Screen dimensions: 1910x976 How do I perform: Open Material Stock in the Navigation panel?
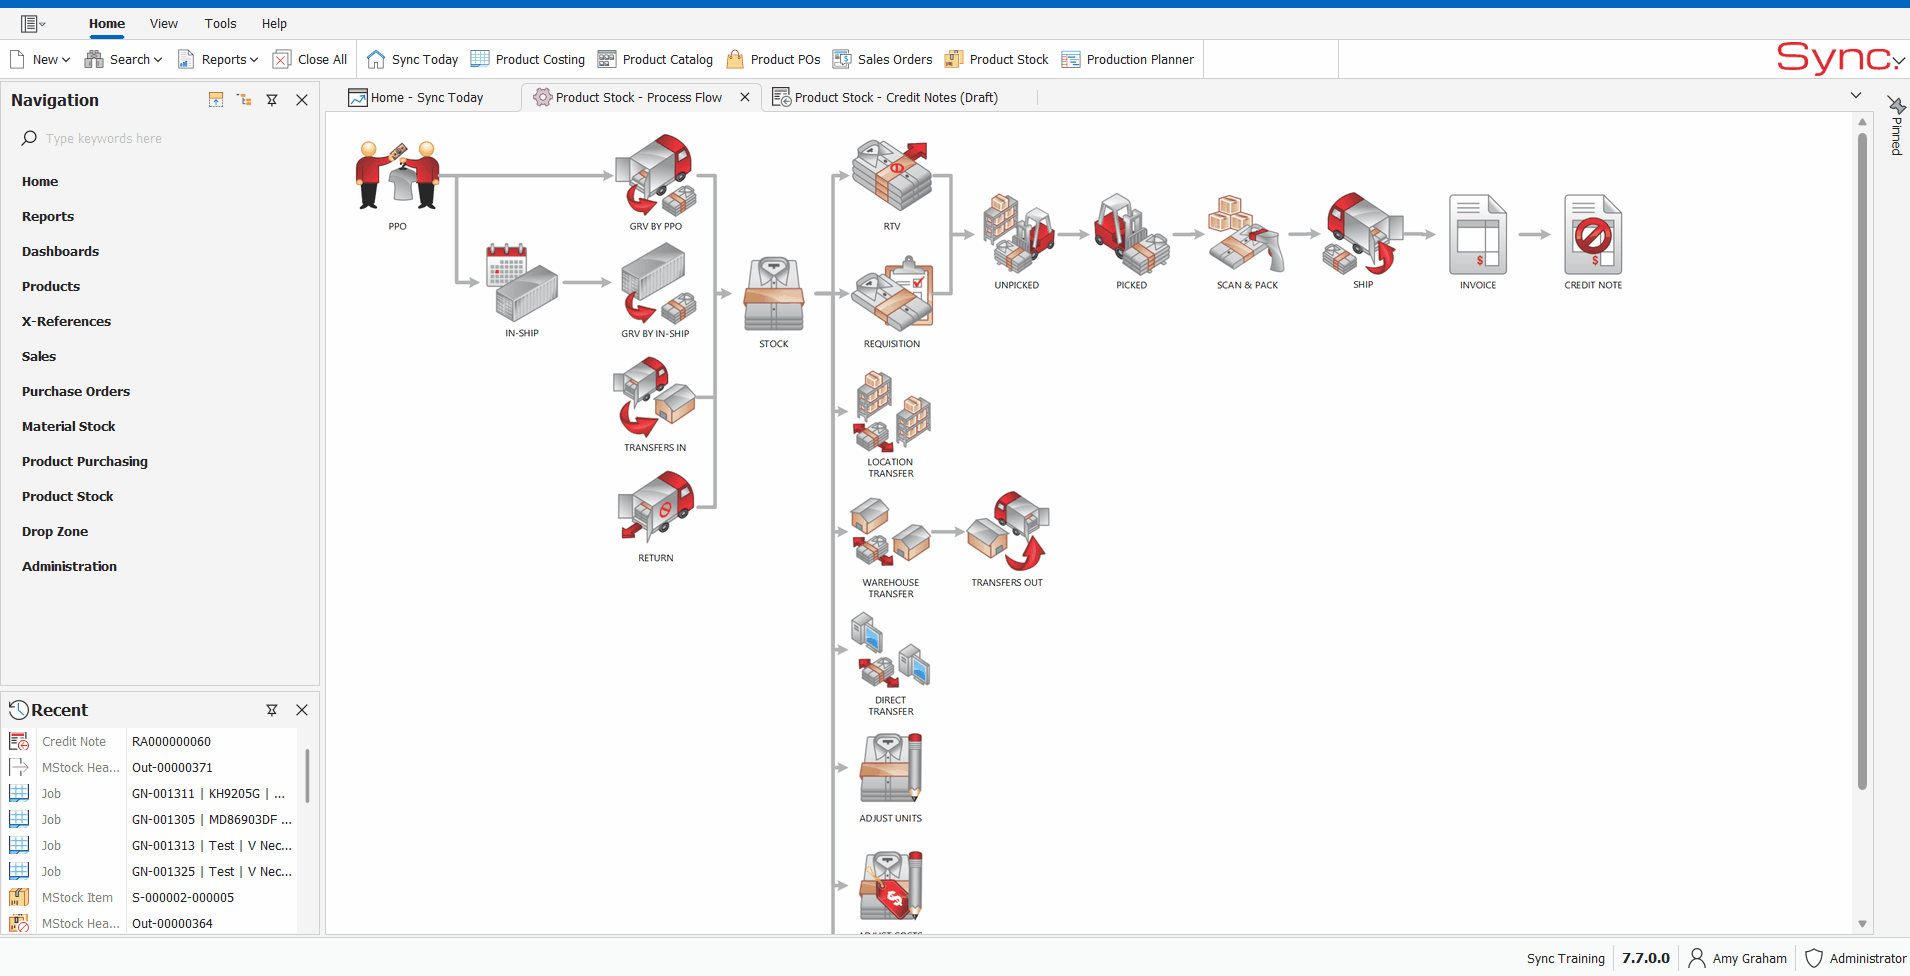click(x=69, y=426)
